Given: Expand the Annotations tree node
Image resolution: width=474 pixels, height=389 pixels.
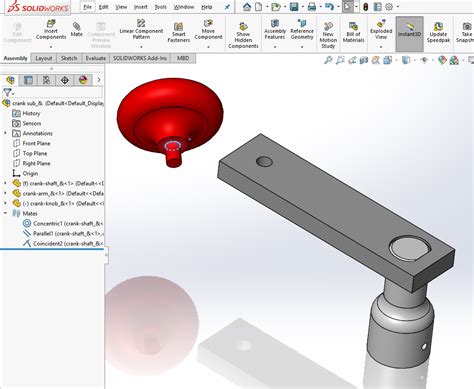Looking at the screenshot, I should click(x=5, y=133).
